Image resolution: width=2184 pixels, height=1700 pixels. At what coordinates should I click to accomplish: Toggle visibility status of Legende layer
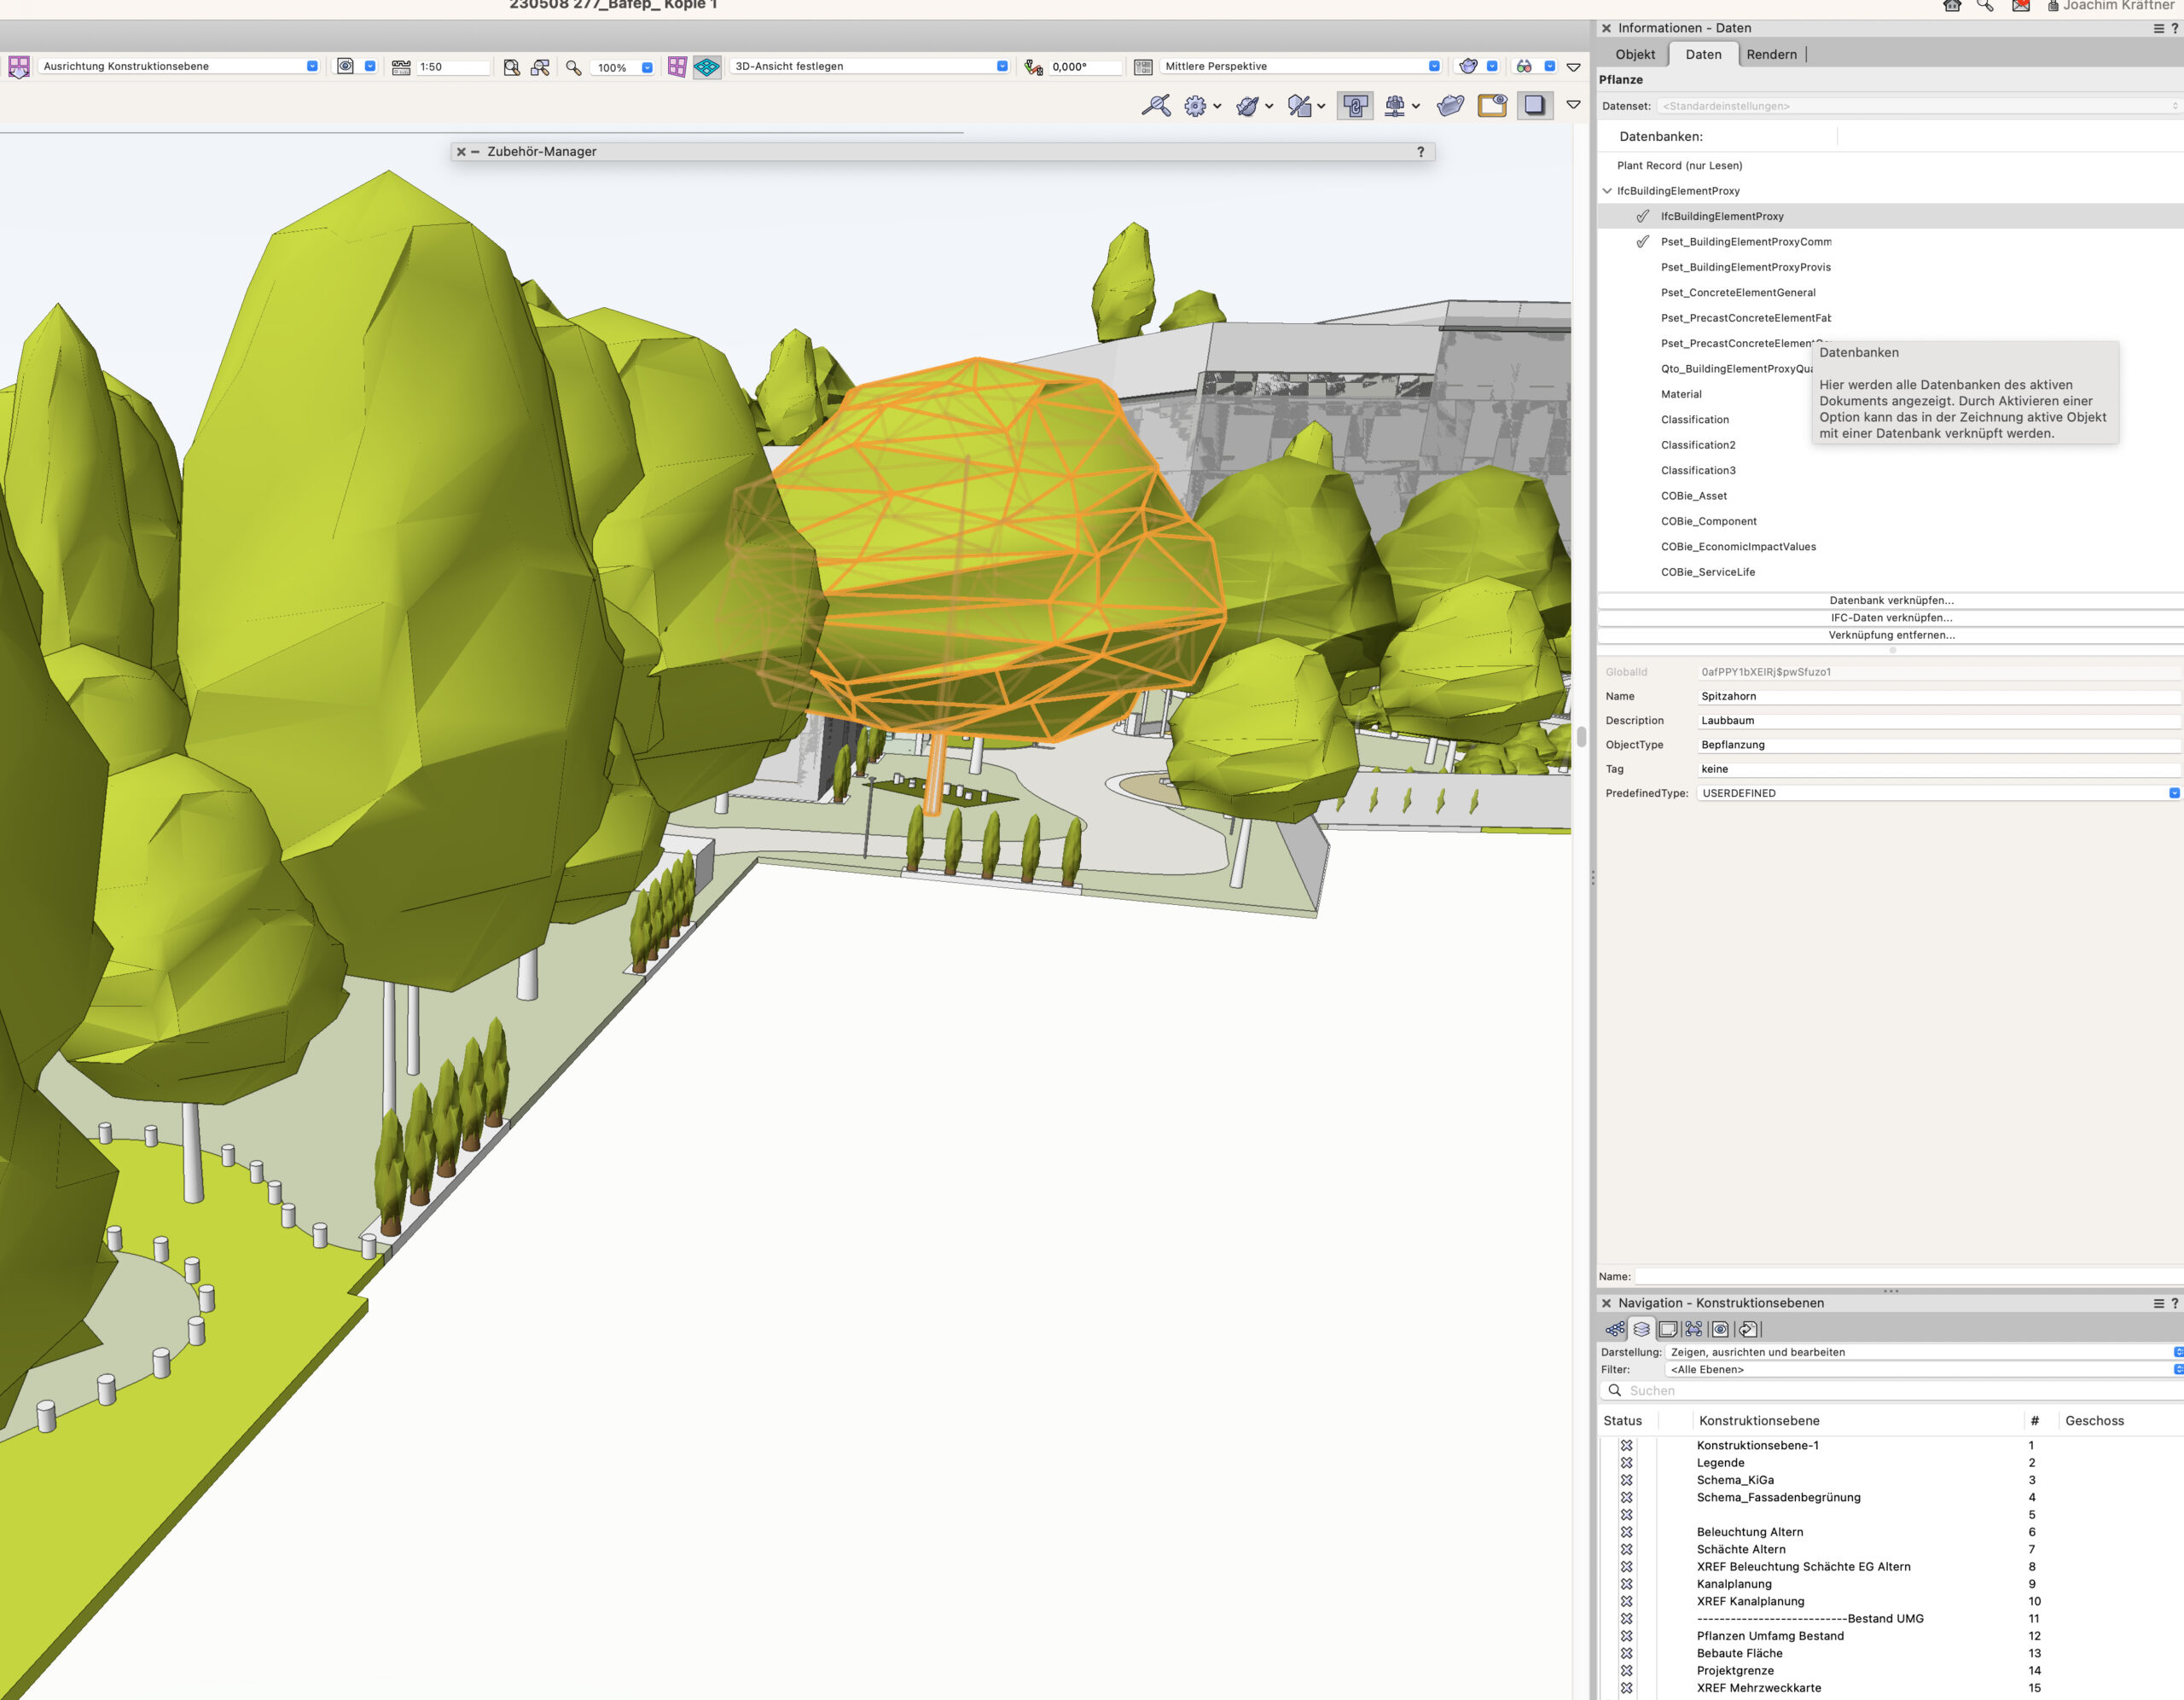1627,1463
